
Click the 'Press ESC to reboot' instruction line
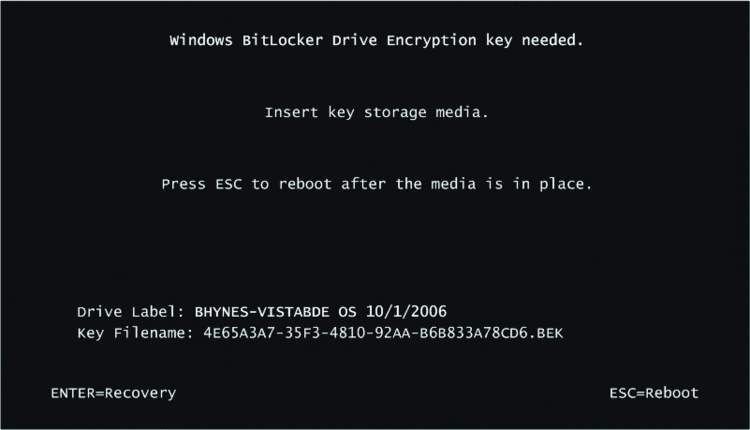[376, 184]
